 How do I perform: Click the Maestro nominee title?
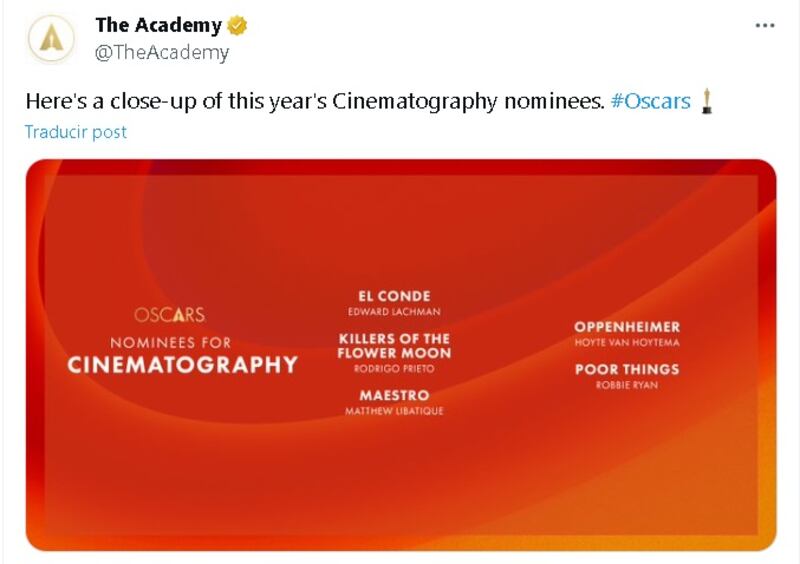394,396
